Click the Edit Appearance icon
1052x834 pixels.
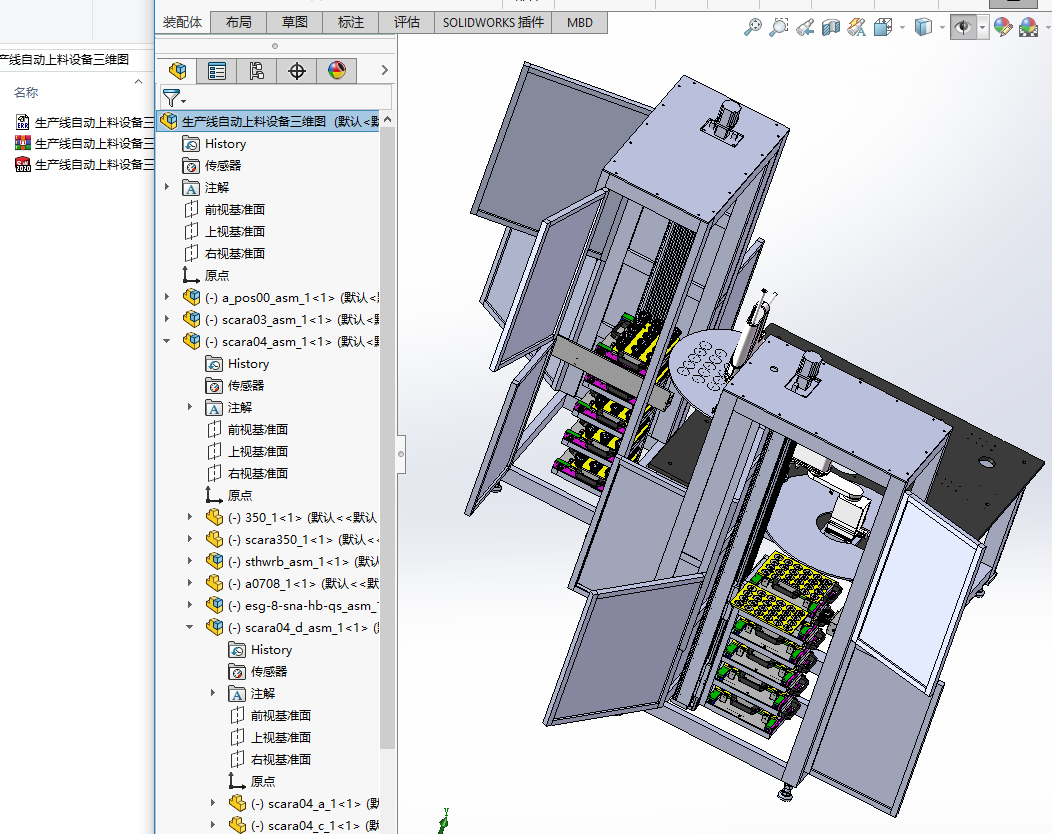tap(1003, 28)
